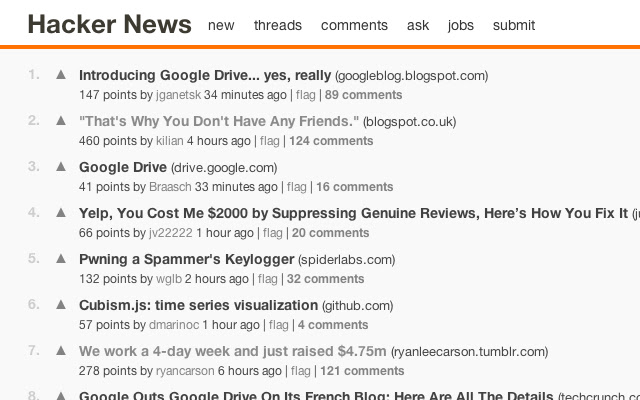The image size is (640, 400).
Task: Upvote the Introducing Google Drive story
Action: pos(61,75)
